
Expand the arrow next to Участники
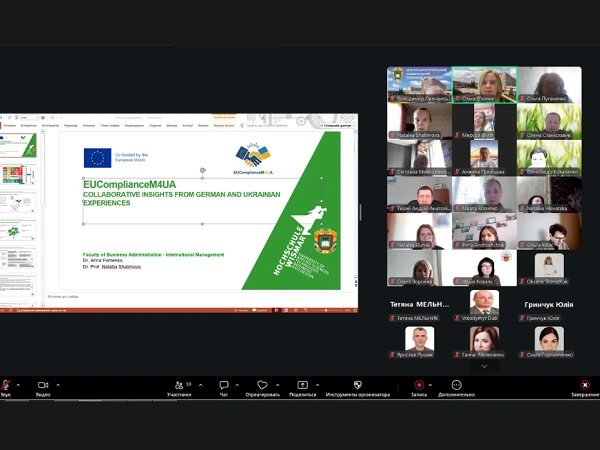pos(199,384)
